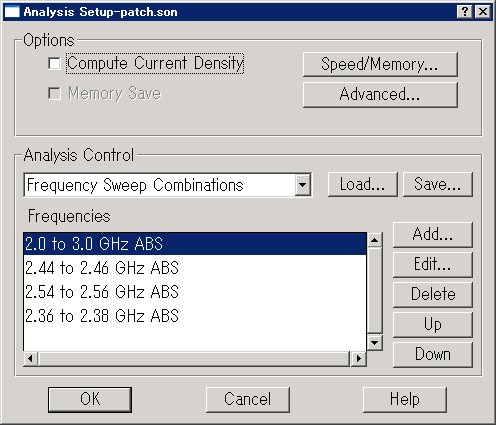The height and width of the screenshot is (425, 496).
Task: Click the question mark help icon in title bar
Action: coord(464,12)
